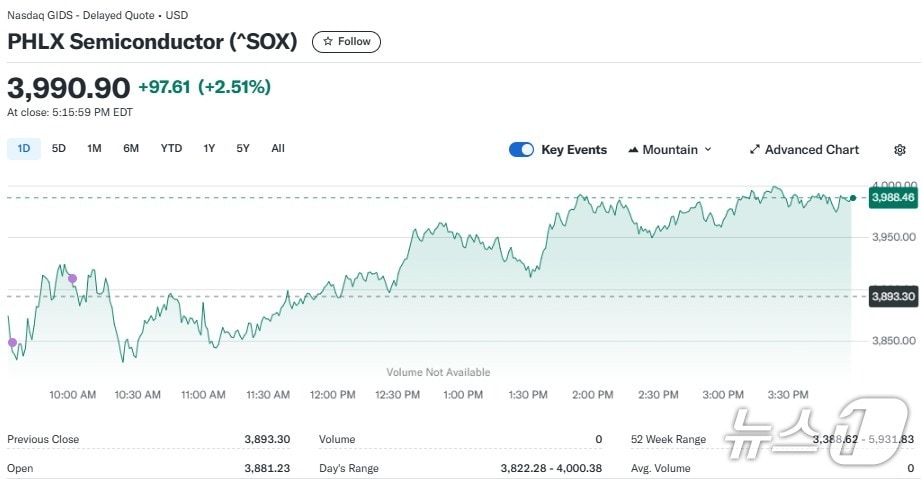Toggle the Key Events switch
This screenshot has width=922, height=479.
(521, 150)
